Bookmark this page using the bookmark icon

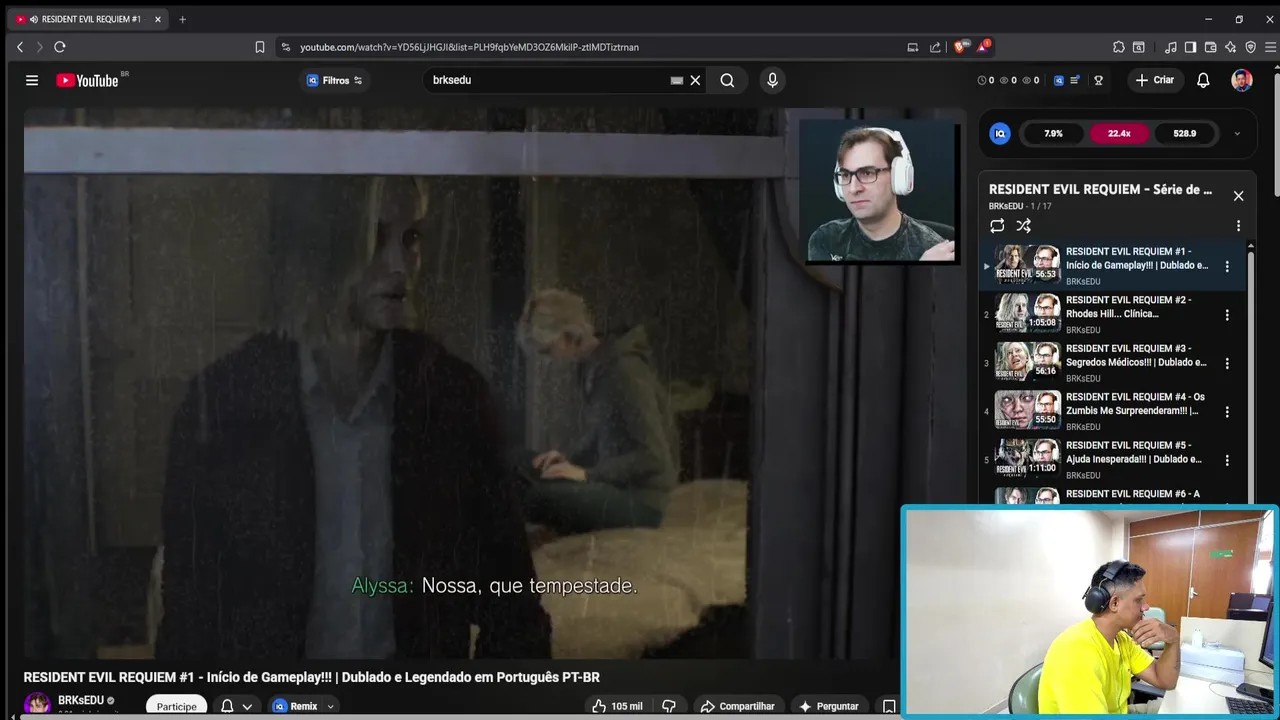click(x=260, y=47)
